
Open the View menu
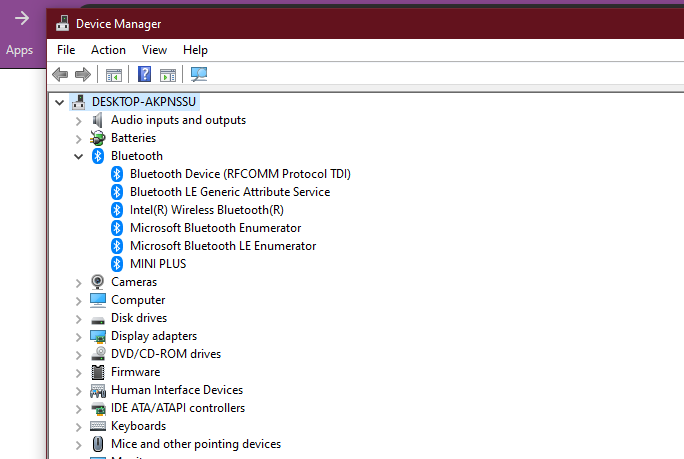154,50
